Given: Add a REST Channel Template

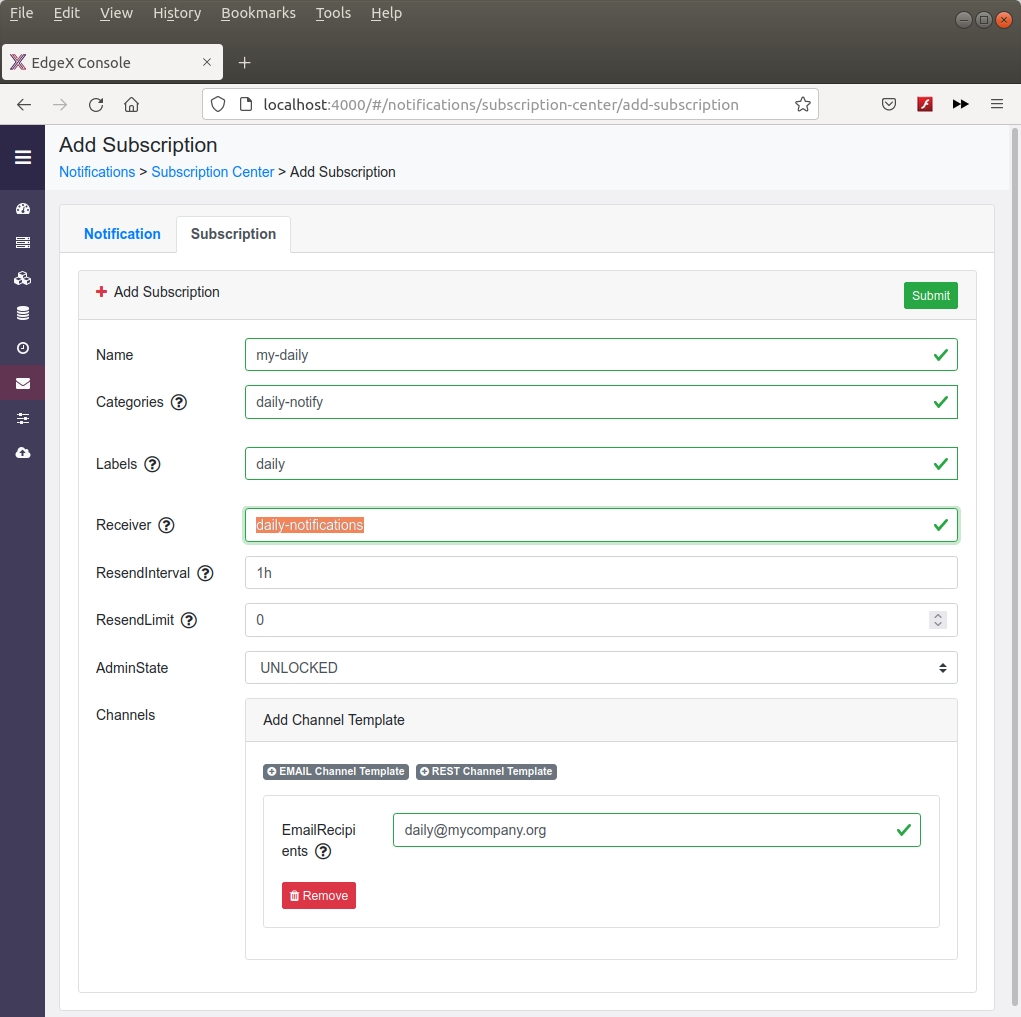Looking at the screenshot, I should (486, 772).
